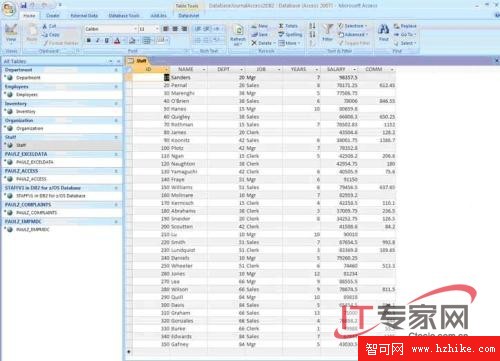Run Spelling check
Viewport: 500px width, 361px height.
pyautogui.click(x=290, y=34)
